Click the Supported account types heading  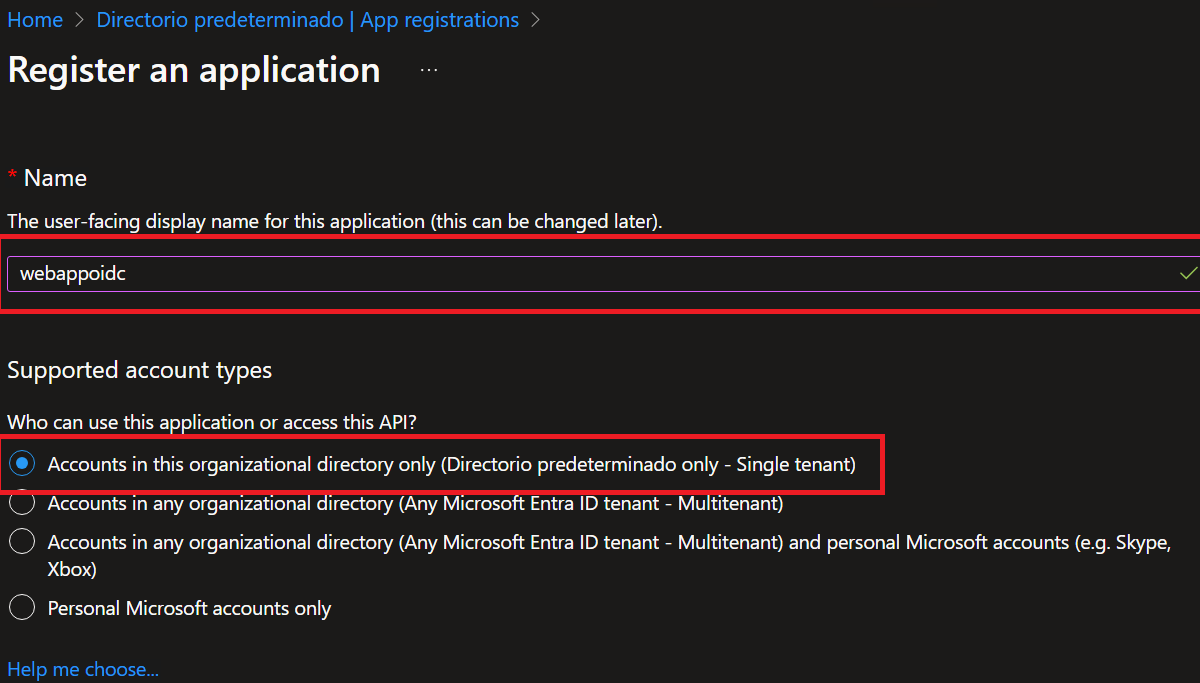point(139,369)
